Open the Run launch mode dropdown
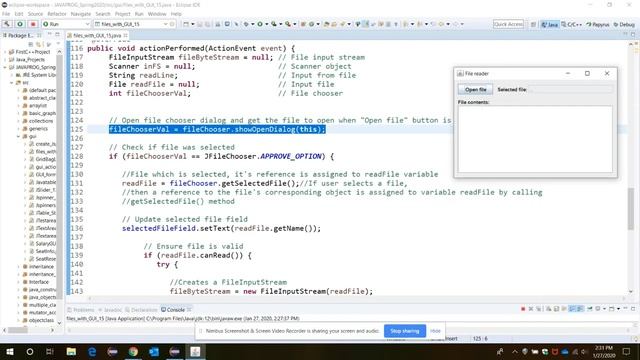Viewport: 640px width, 360px height. point(65,24)
